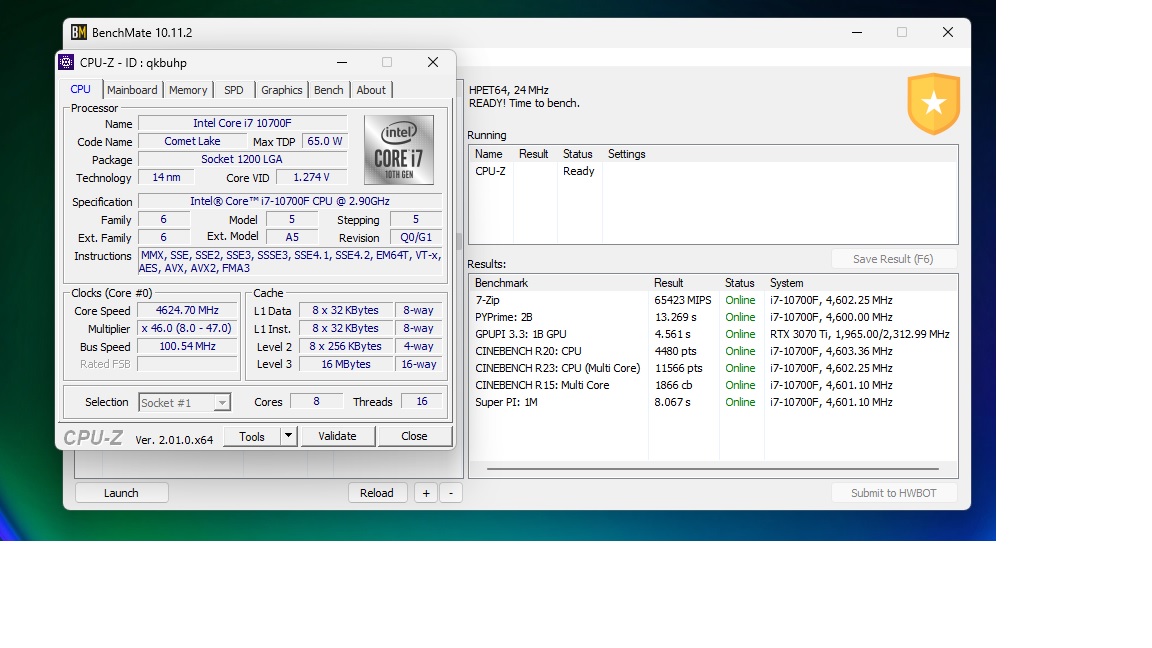Click the Specification field i7-10700F CPU @ 2.90GHz
Image resolution: width=1152 pixels, height=648 pixels.
(289, 201)
